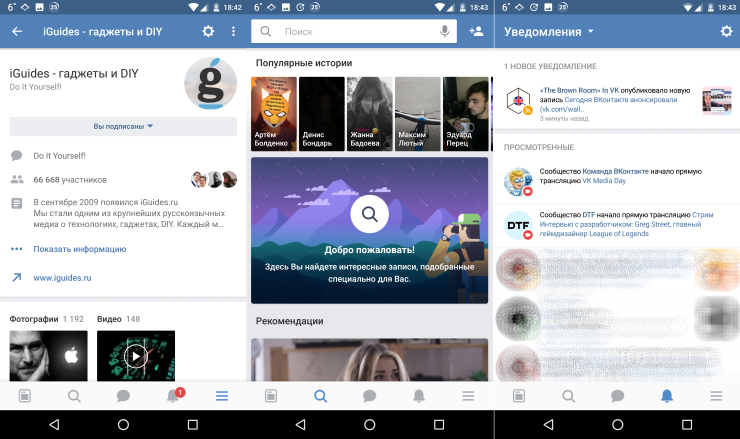Tap Команда ВКонтакте community link
Screen dimensions: 740x439
(x=615, y=171)
